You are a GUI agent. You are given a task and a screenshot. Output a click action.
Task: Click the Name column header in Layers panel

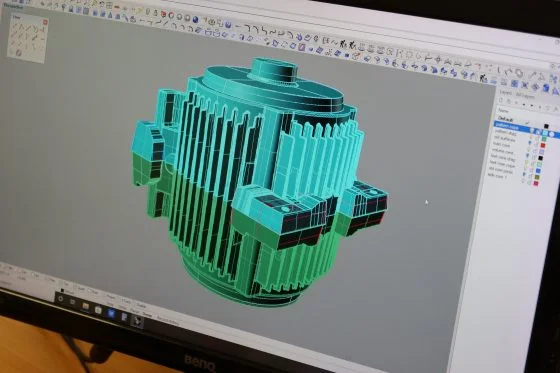[504, 110]
